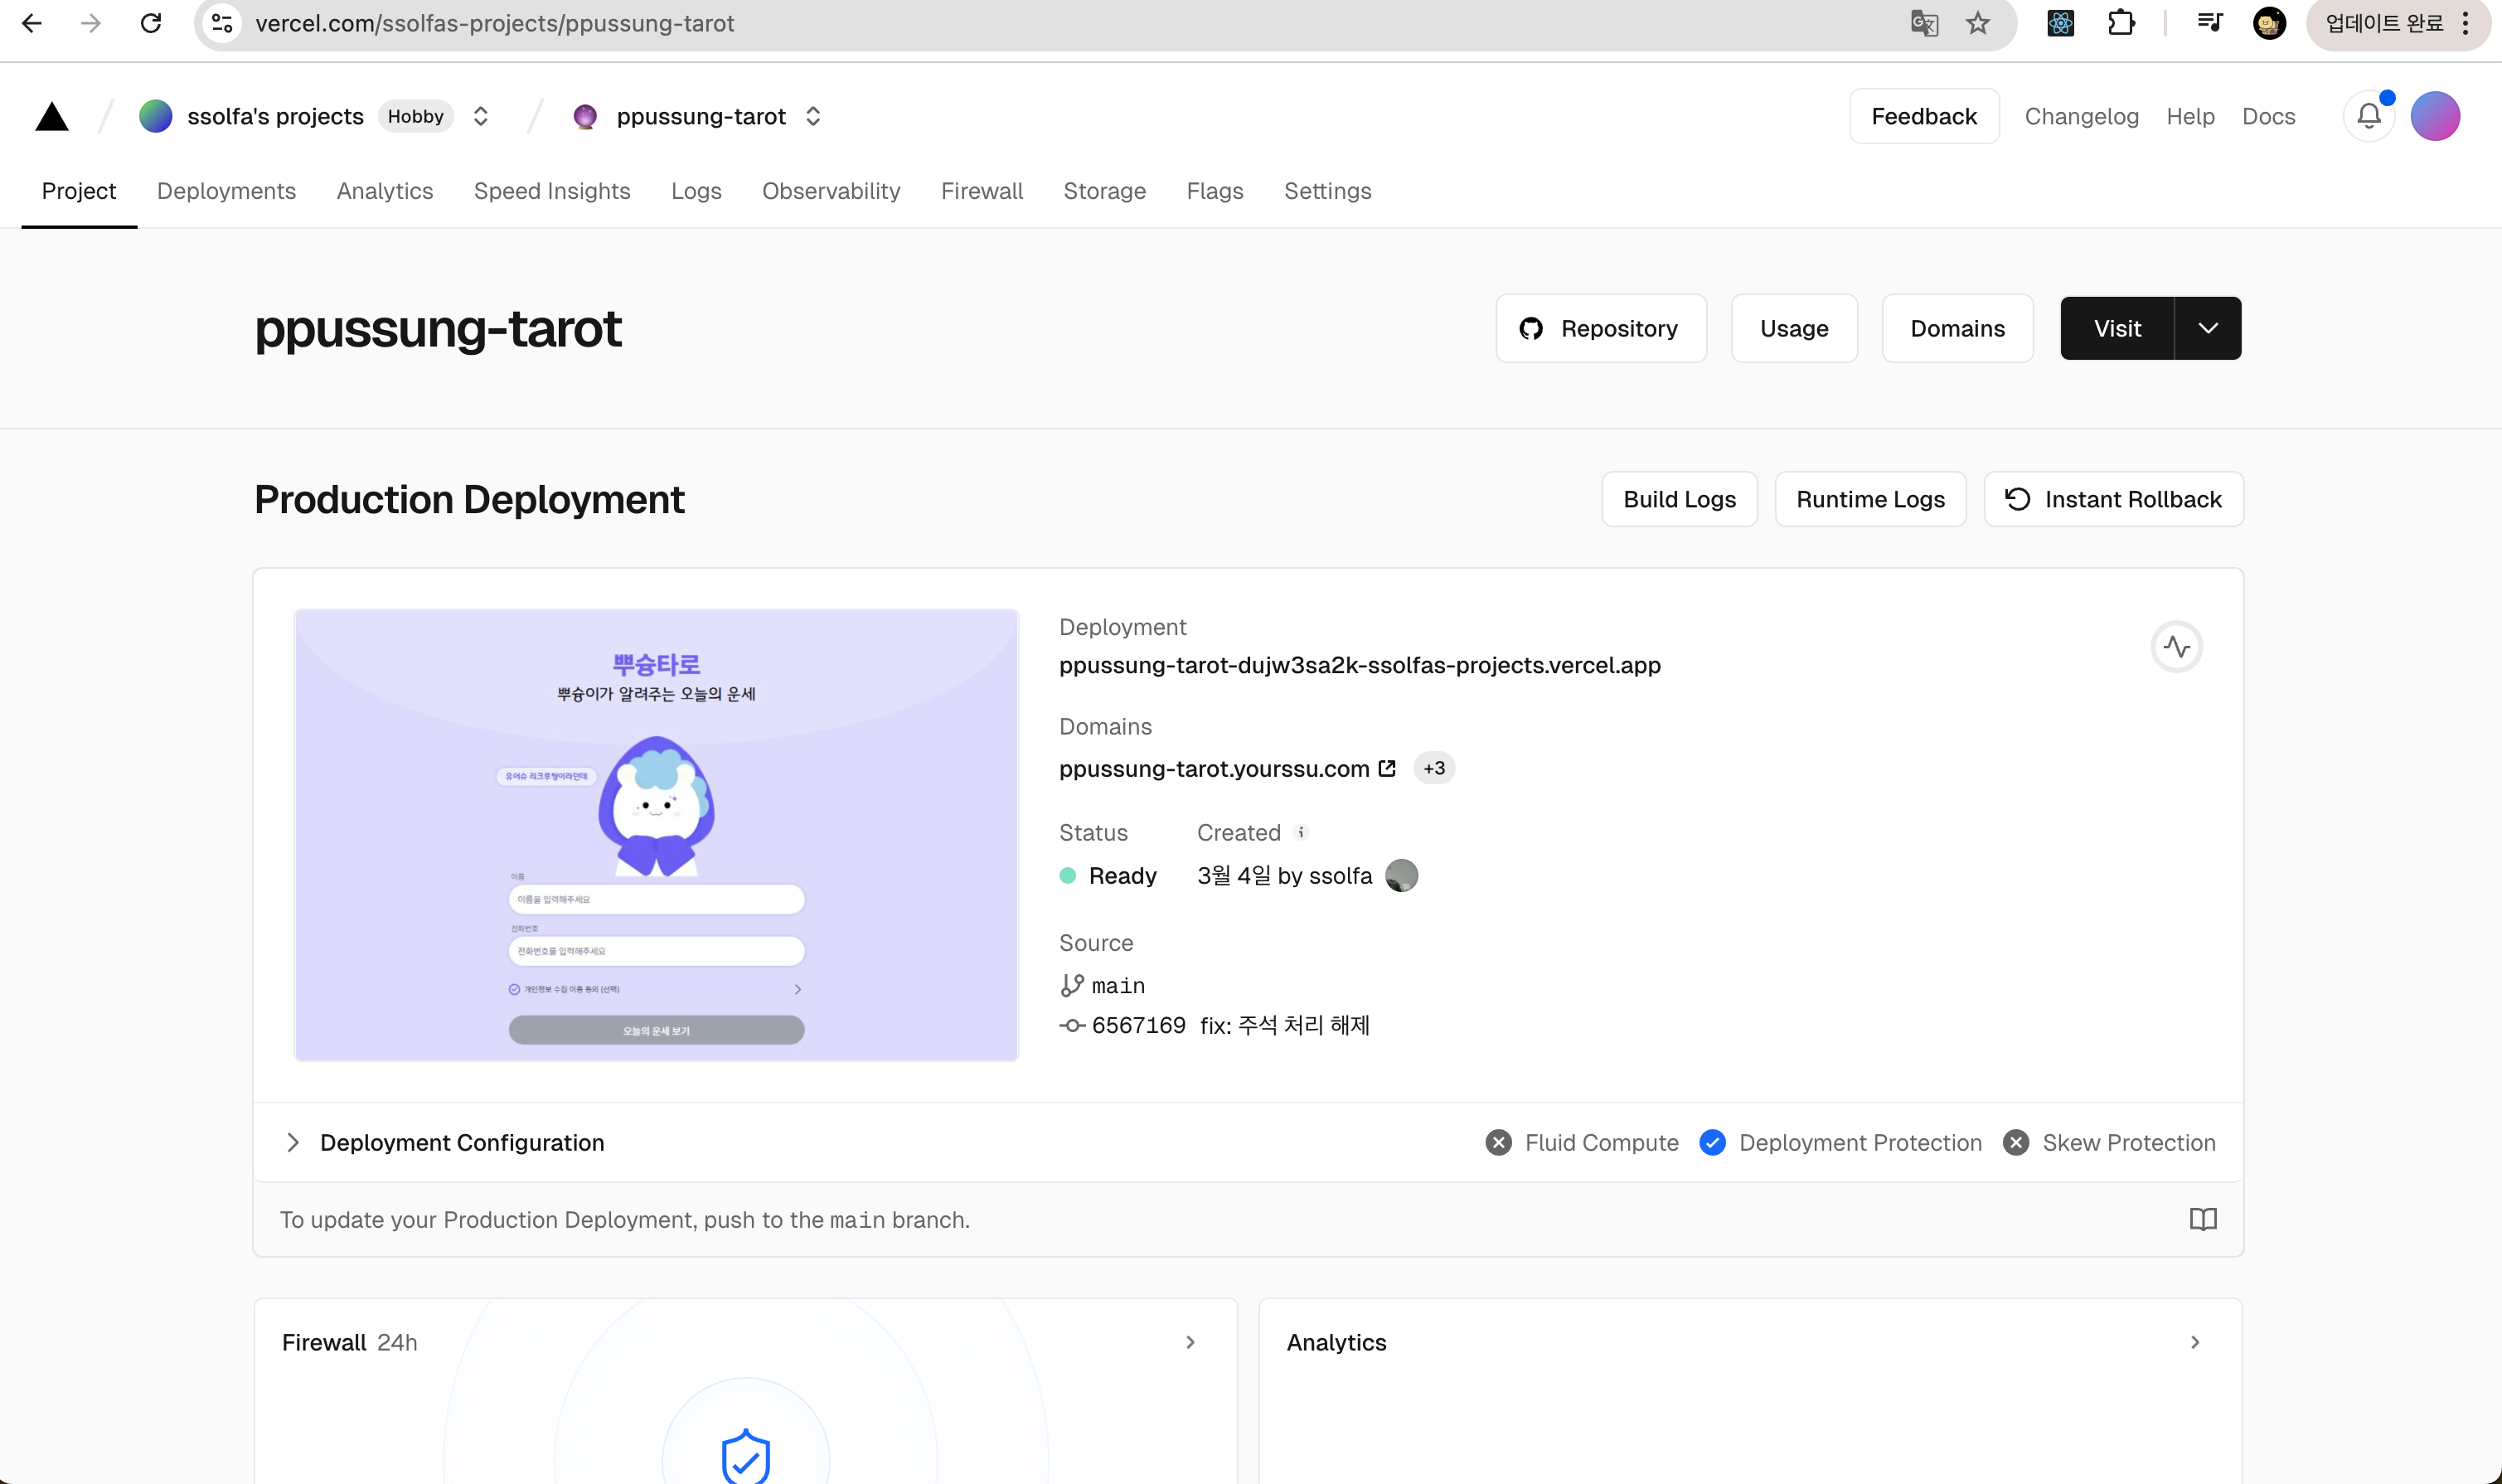Open the Build Logs button
The height and width of the screenshot is (1484, 2502).
tap(1679, 499)
